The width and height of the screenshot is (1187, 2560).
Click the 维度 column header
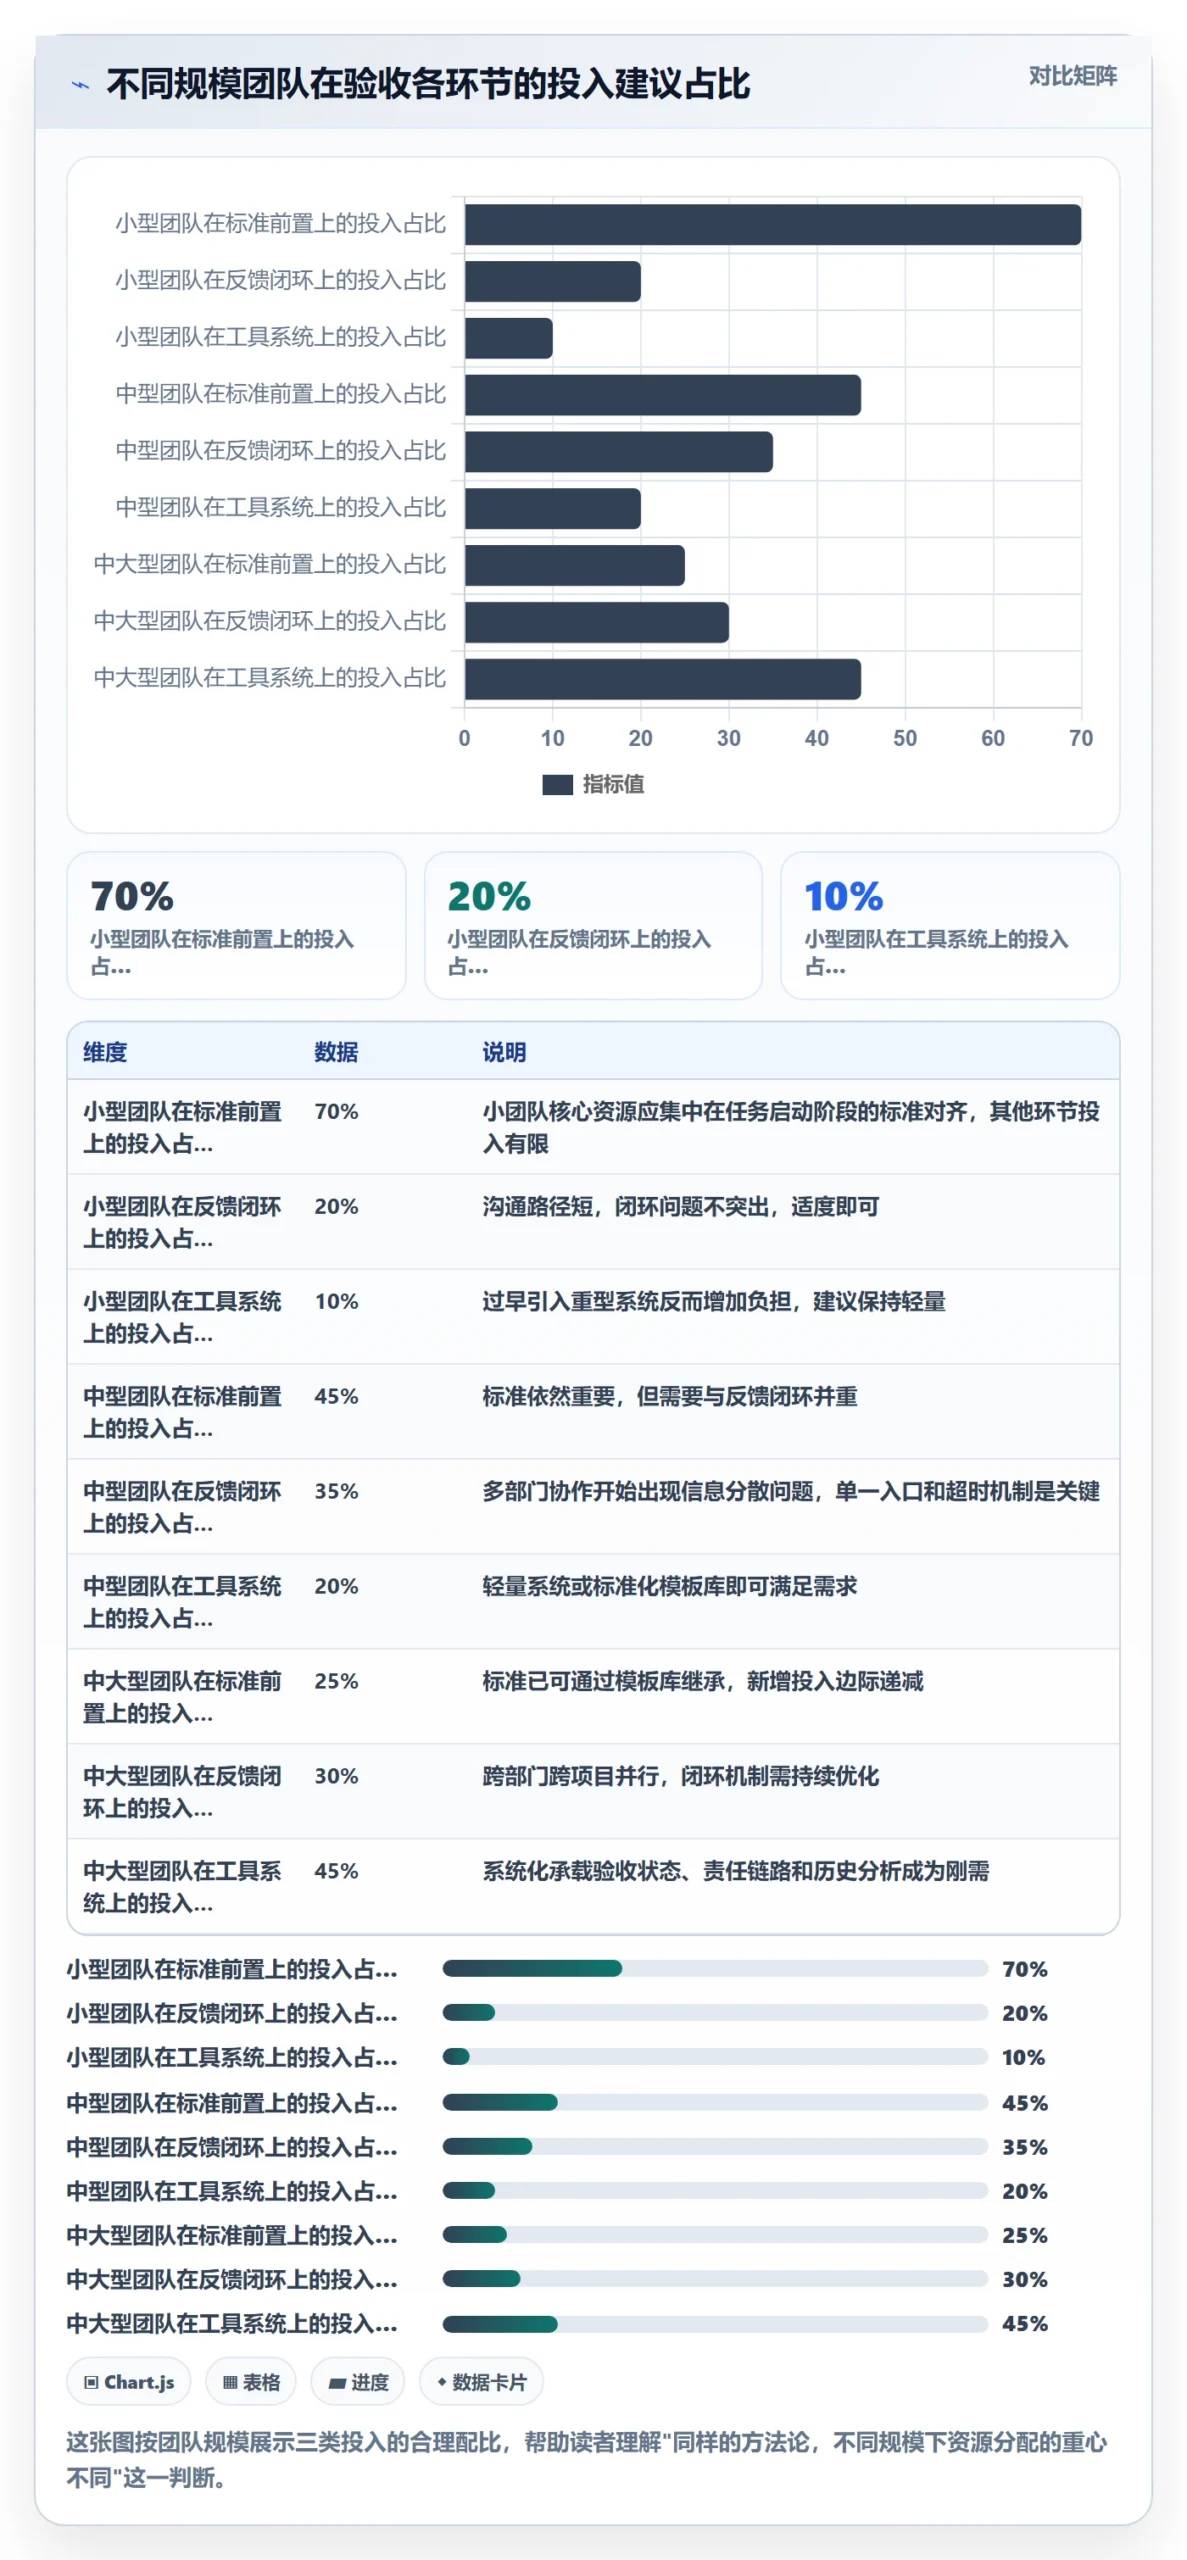coord(105,1052)
